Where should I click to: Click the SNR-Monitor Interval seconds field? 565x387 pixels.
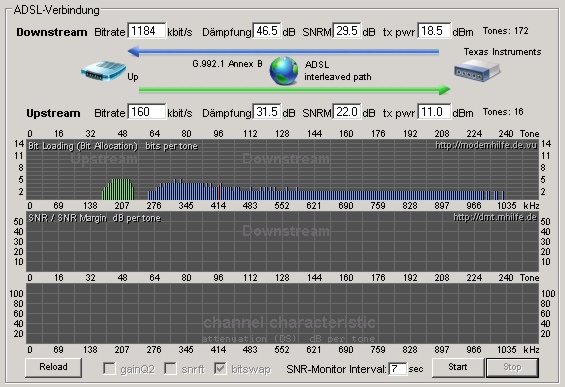(x=397, y=369)
